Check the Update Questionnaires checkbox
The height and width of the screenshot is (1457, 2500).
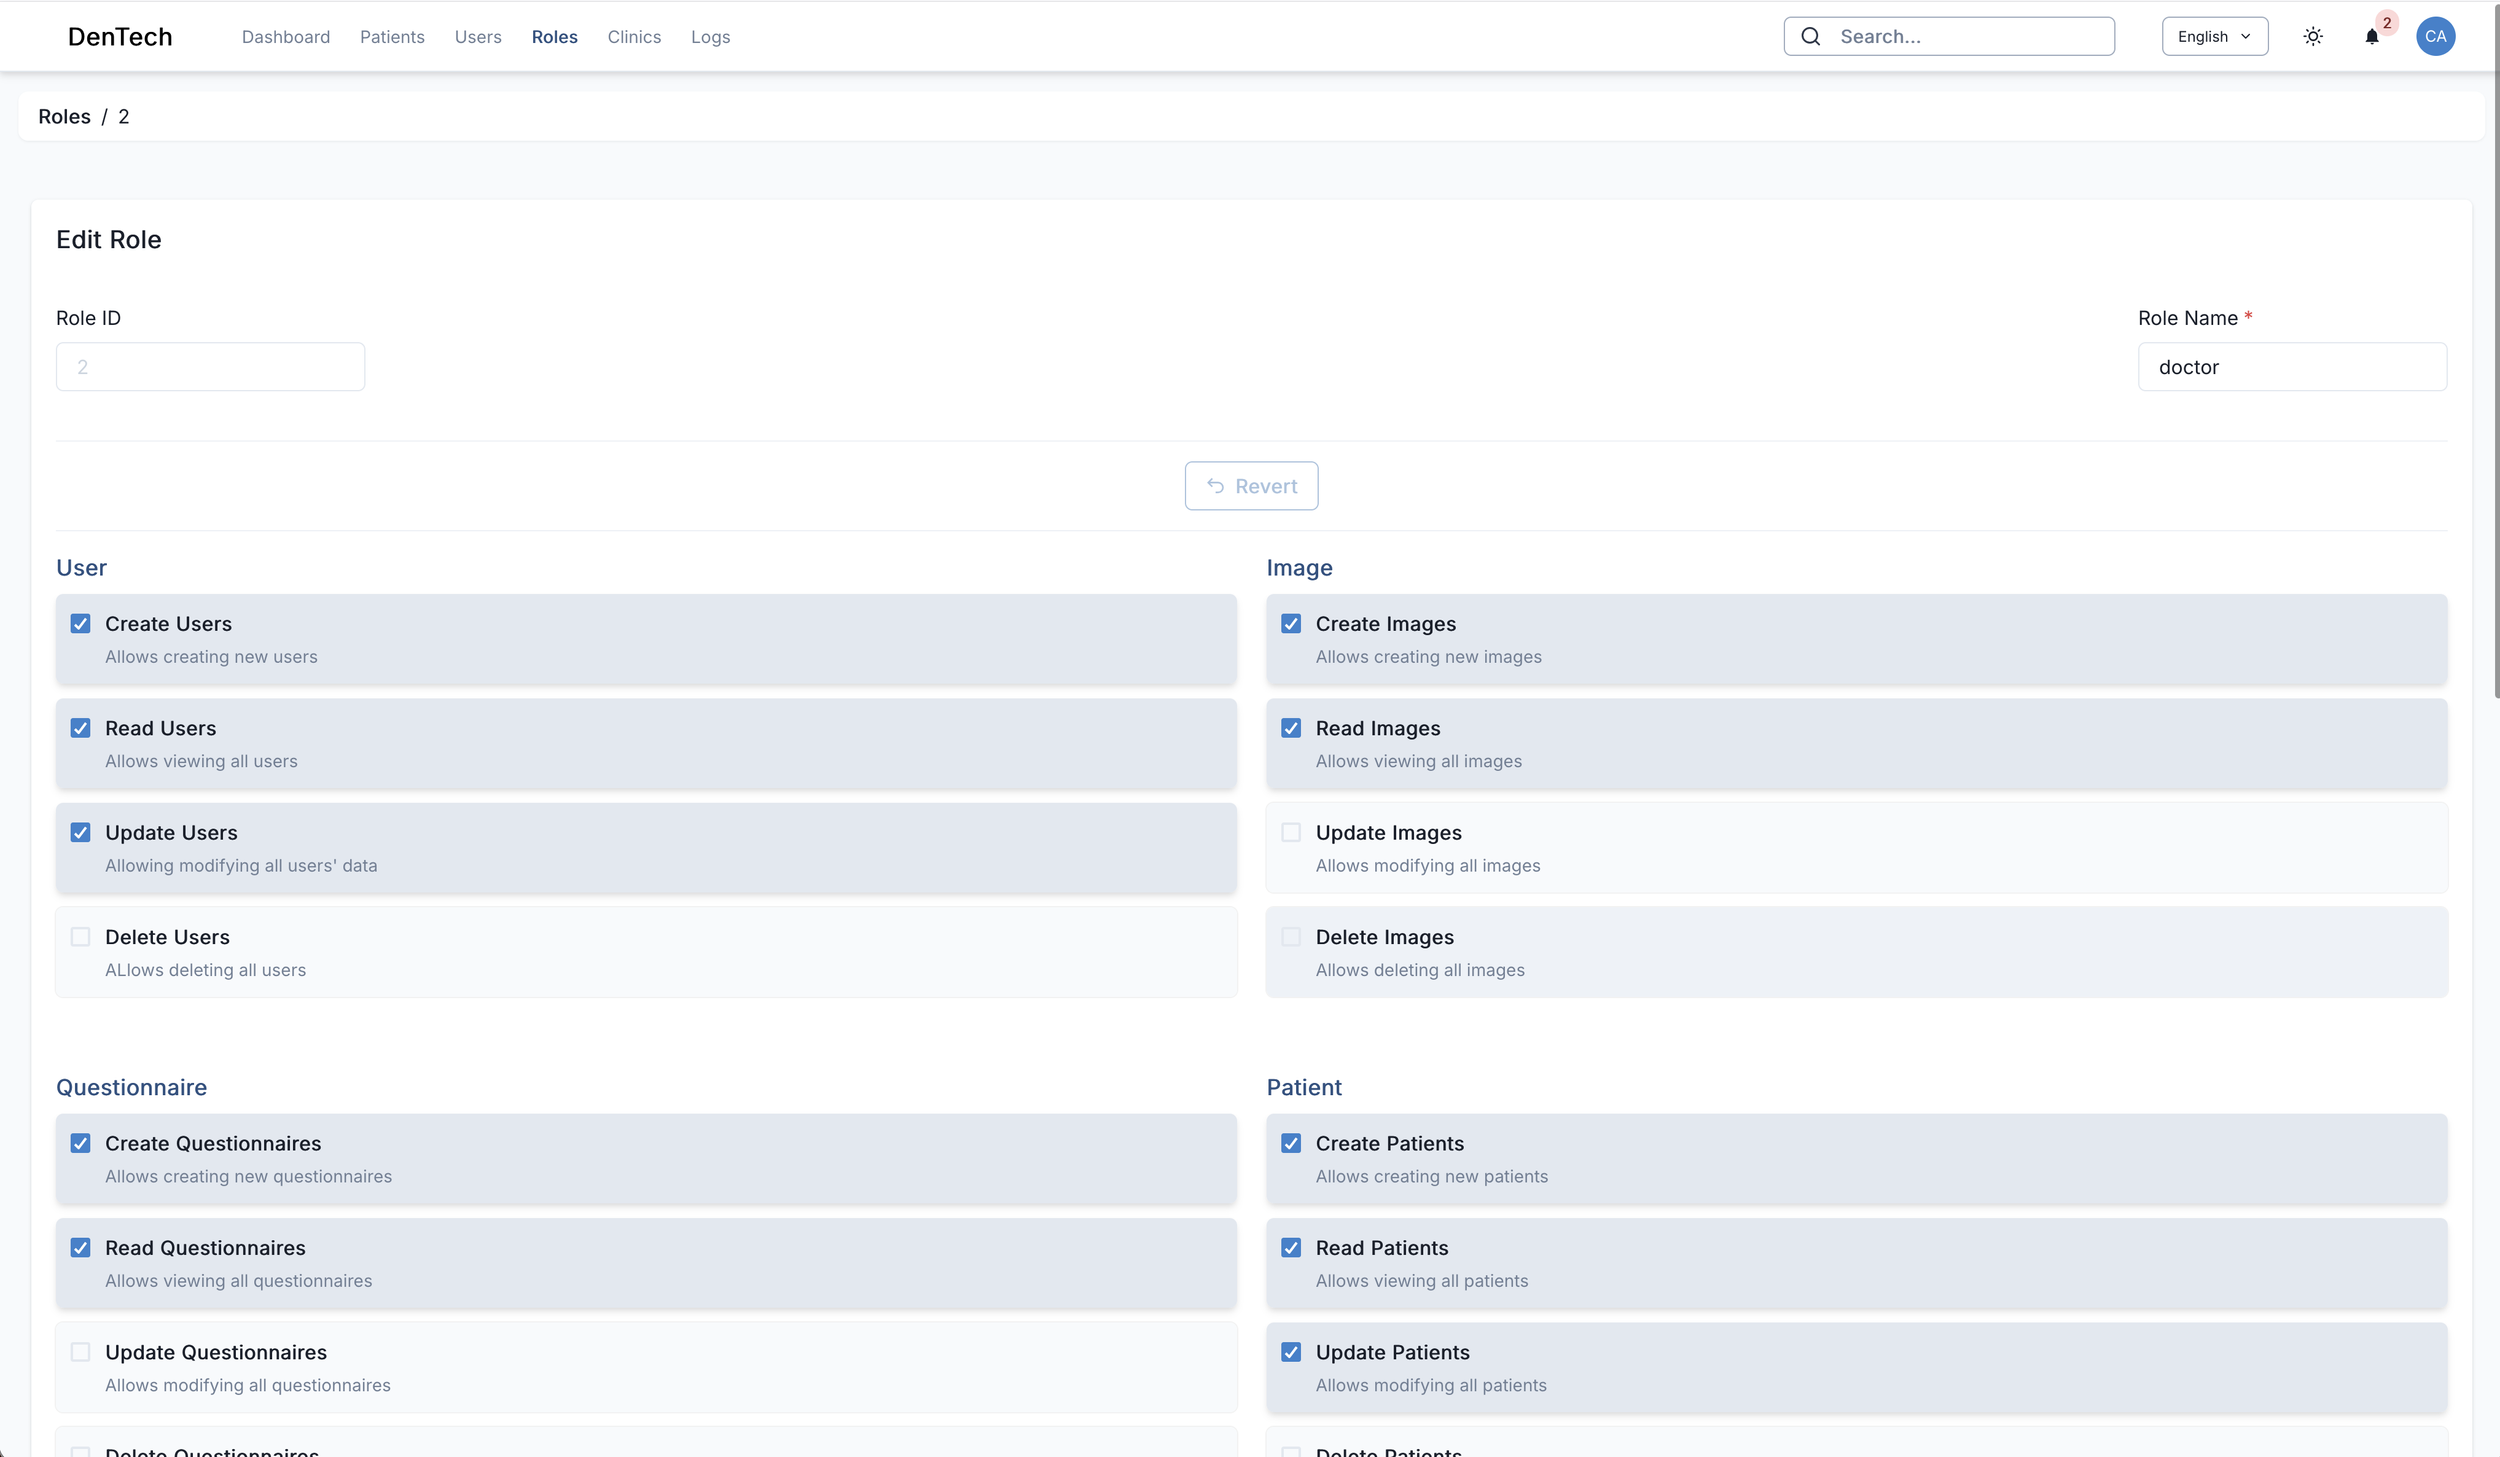click(81, 1352)
